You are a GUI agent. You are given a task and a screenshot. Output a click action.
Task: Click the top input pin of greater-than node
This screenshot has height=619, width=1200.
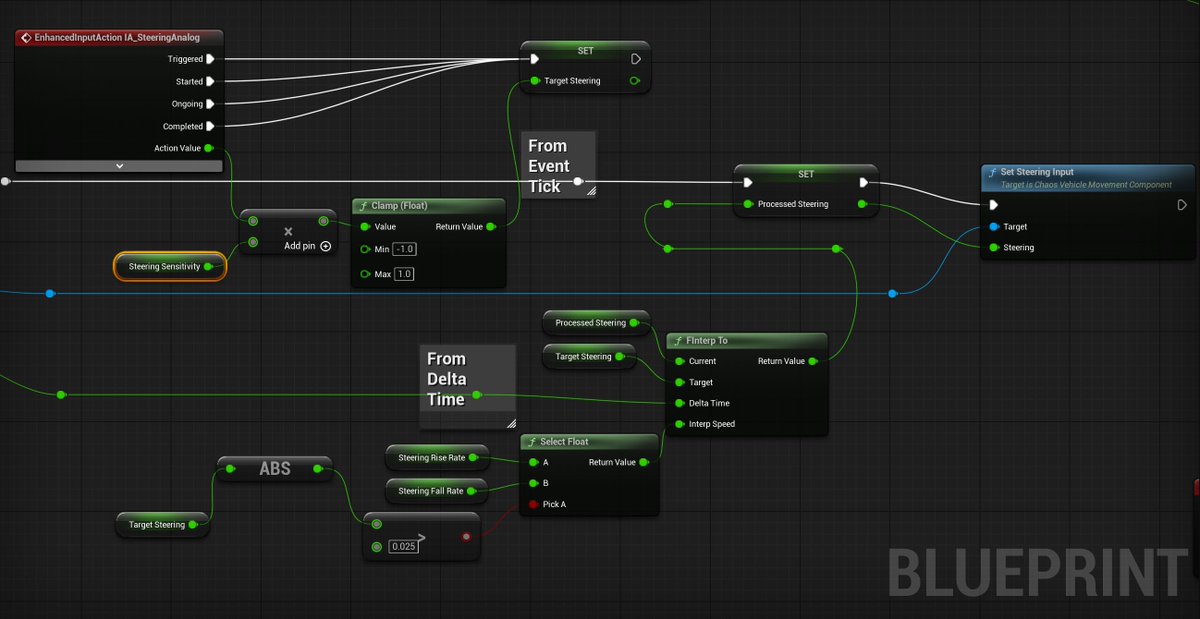tap(376, 524)
